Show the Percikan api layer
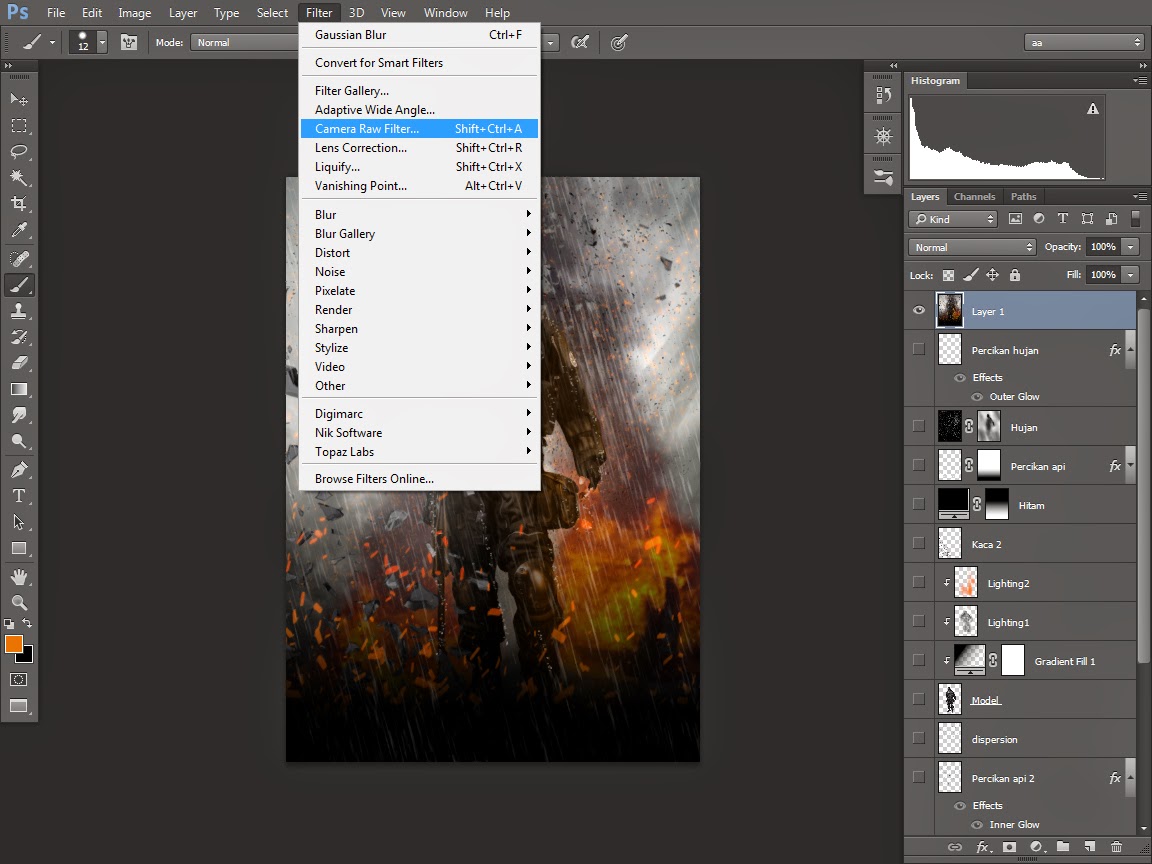 coord(919,465)
